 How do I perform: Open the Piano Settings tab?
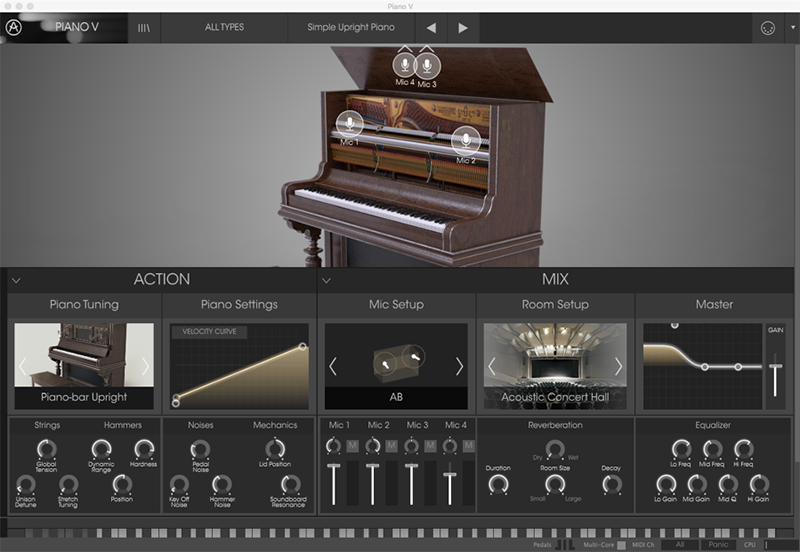click(239, 305)
